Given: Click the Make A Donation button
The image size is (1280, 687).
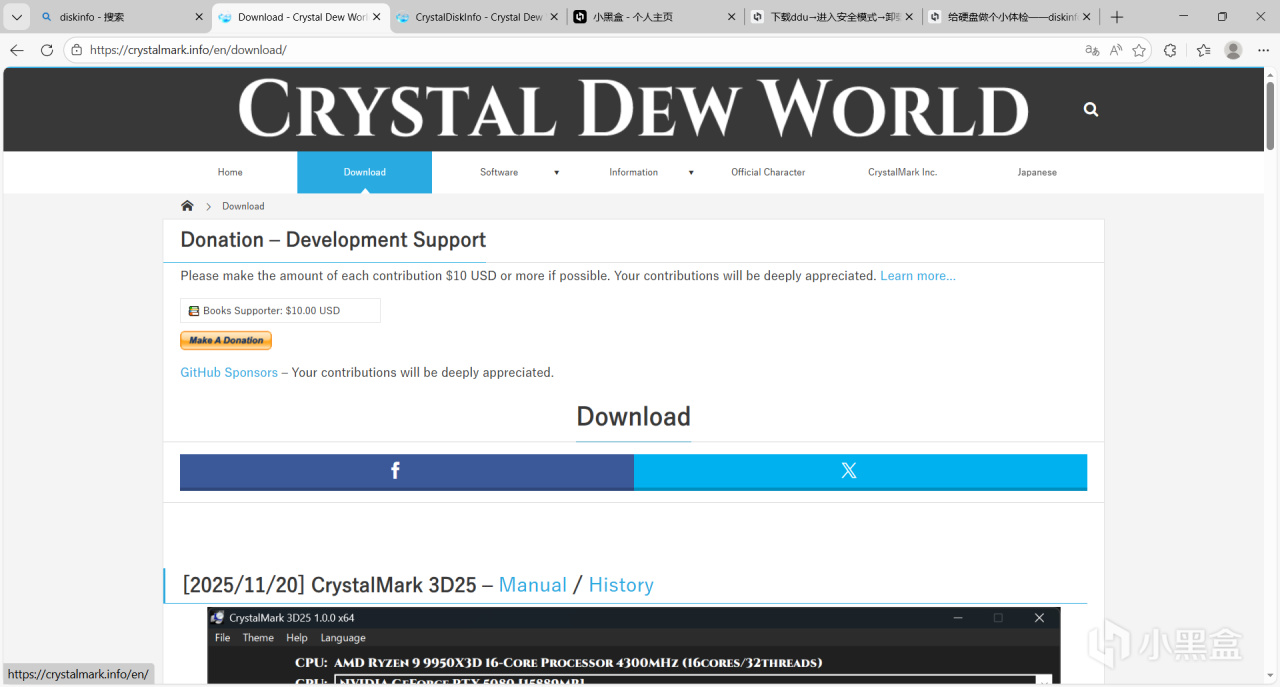Looking at the screenshot, I should [x=226, y=340].
